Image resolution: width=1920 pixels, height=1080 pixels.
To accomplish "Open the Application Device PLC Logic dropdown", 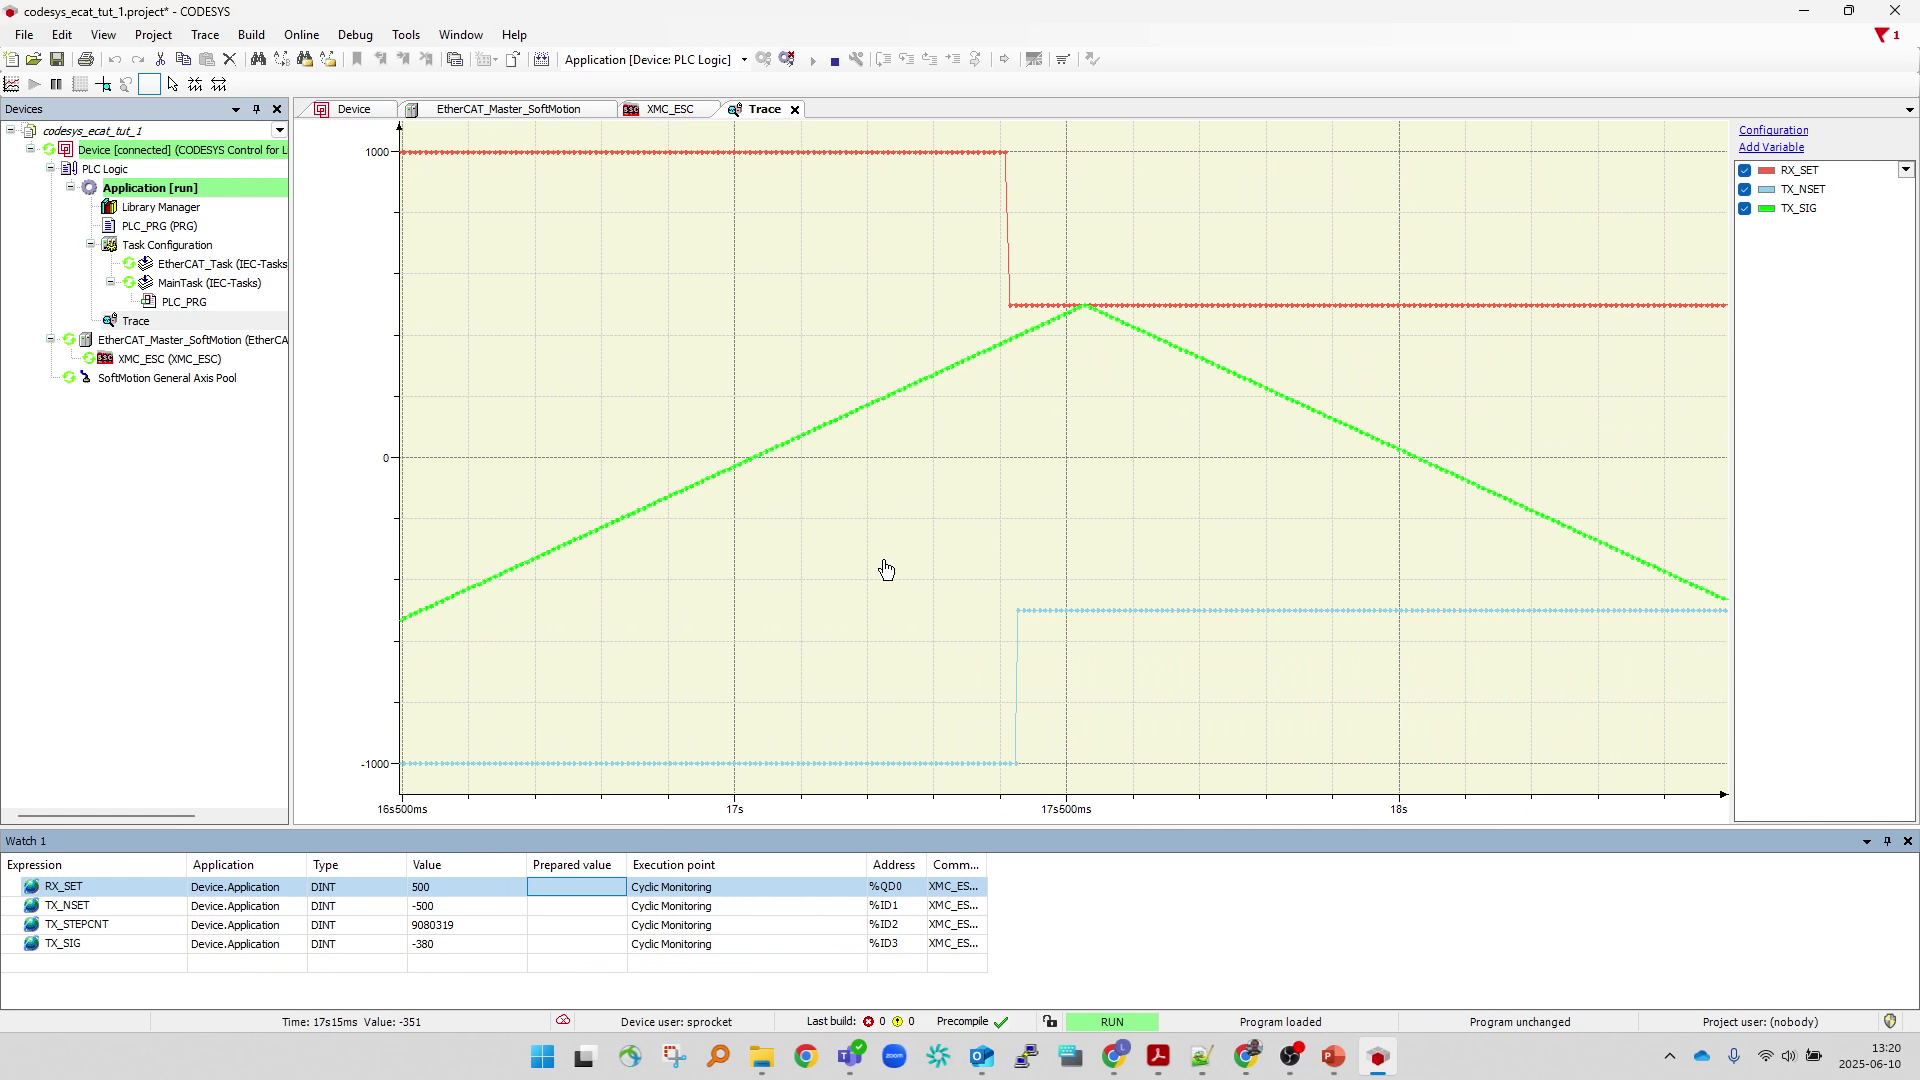I will tap(744, 60).
